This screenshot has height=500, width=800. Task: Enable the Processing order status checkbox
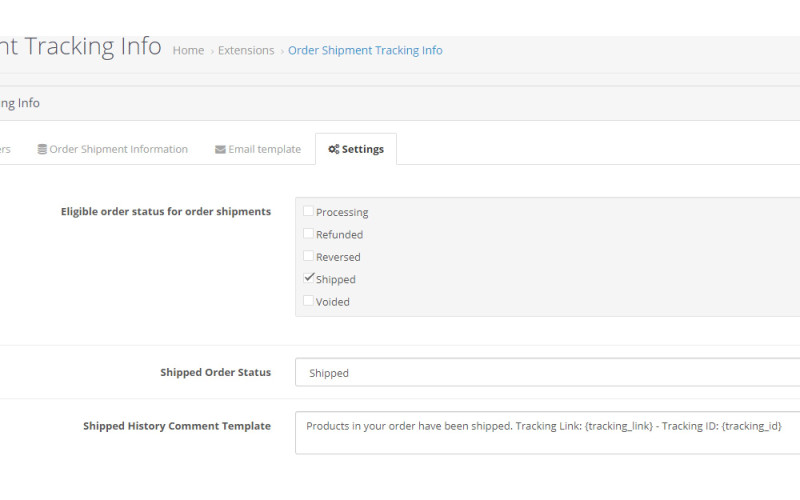pyautogui.click(x=308, y=211)
